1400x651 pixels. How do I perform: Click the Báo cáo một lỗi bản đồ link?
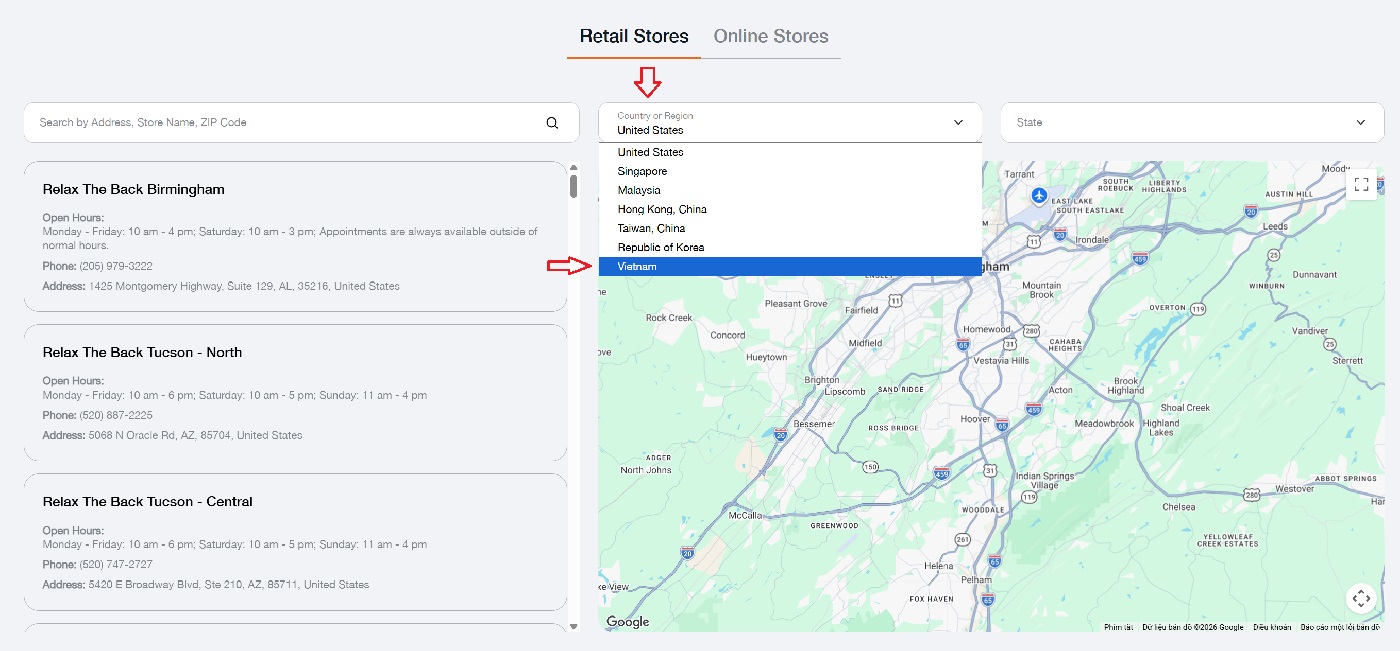click(x=1341, y=627)
